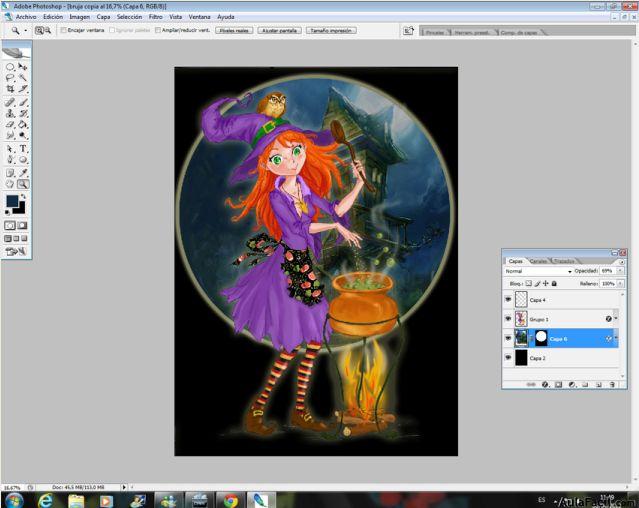The image size is (639, 508).
Task: Select the Path Selection tool
Action: pyautogui.click(x=10, y=149)
